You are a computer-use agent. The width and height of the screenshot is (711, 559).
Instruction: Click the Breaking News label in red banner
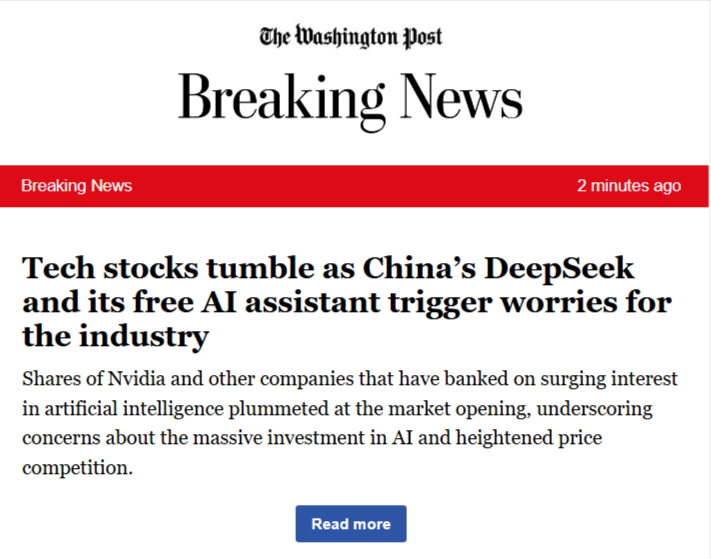(77, 186)
